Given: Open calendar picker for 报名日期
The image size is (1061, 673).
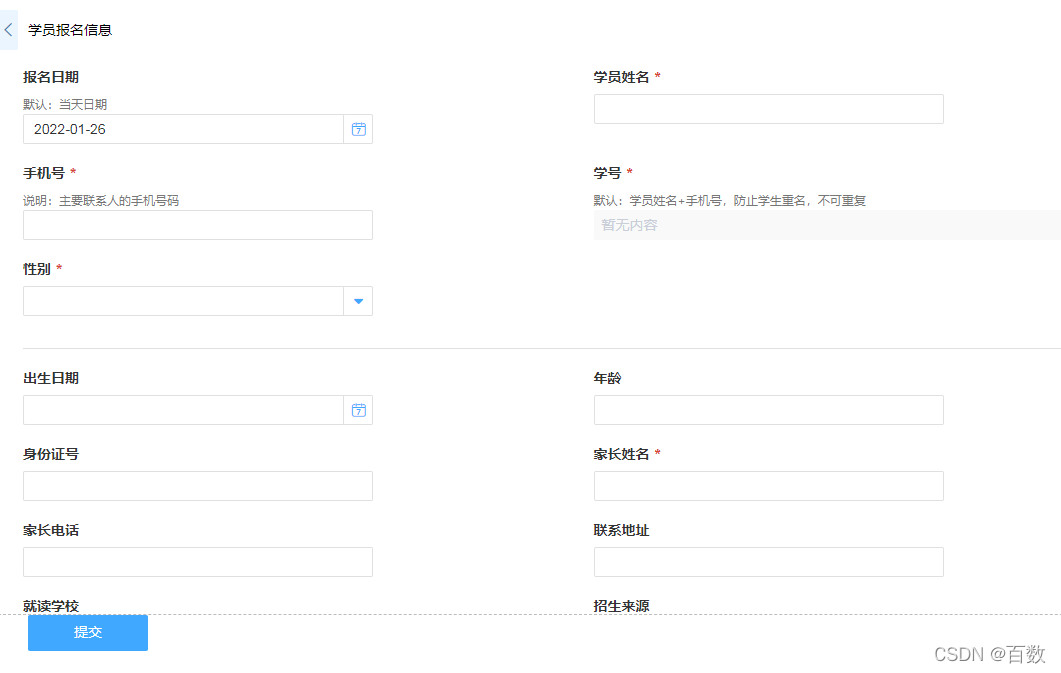Looking at the screenshot, I should tap(359, 129).
